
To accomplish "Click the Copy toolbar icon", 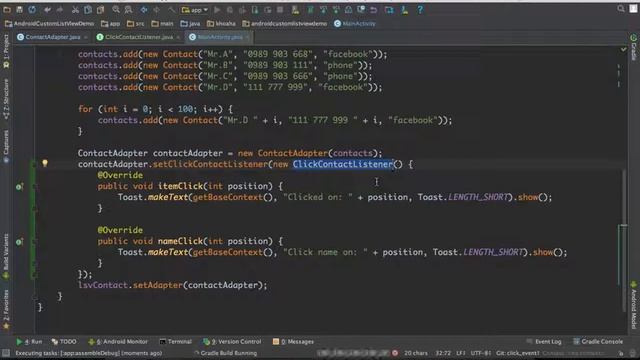I will click(88, 9).
